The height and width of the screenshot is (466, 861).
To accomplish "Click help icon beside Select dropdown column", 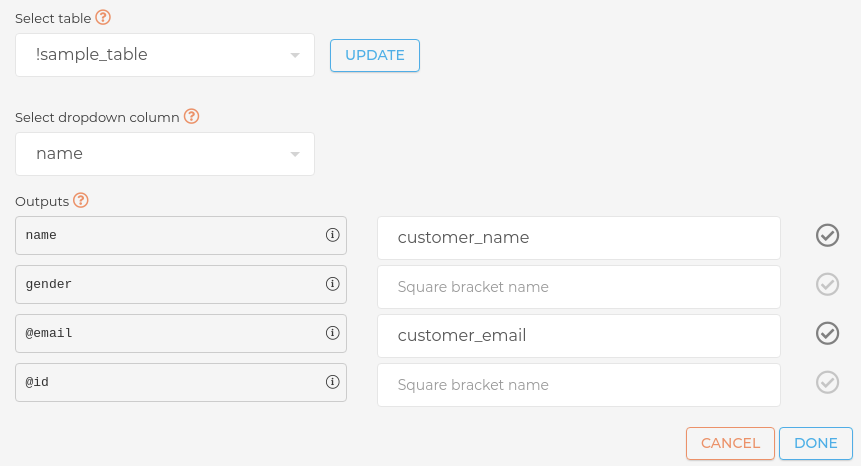I will pyautogui.click(x=191, y=116).
